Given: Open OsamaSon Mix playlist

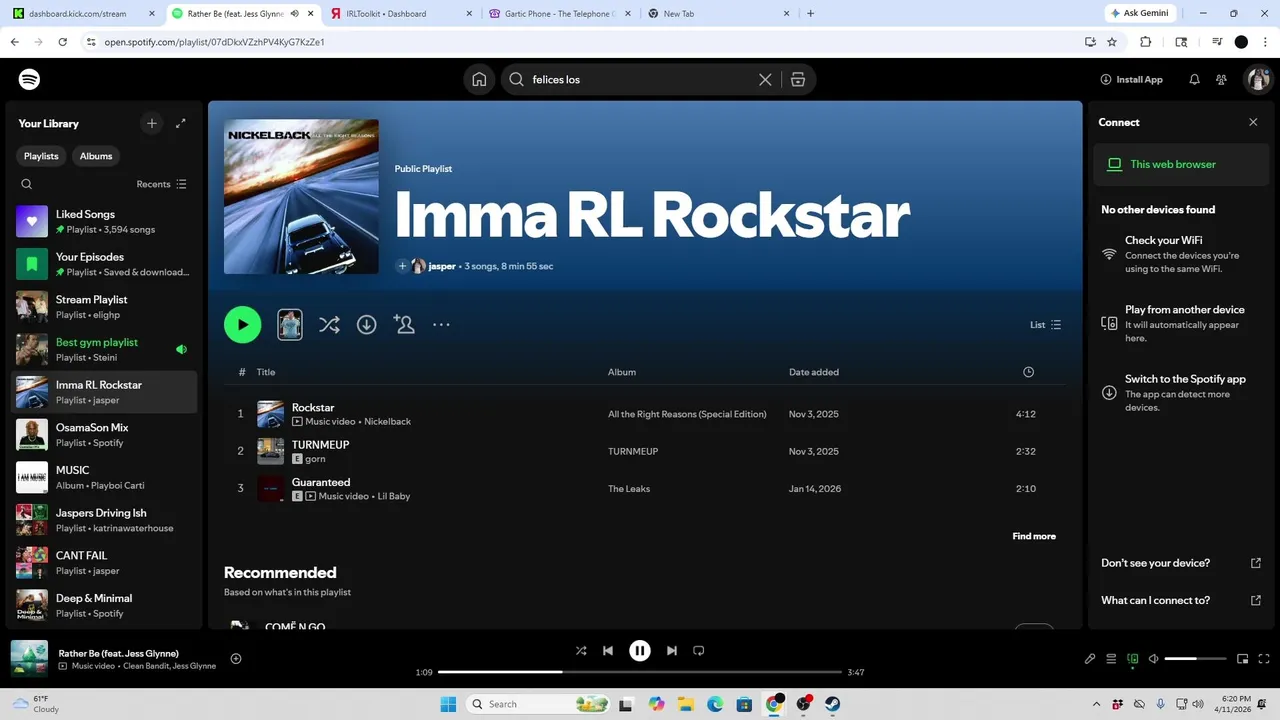Looking at the screenshot, I should tap(104, 435).
